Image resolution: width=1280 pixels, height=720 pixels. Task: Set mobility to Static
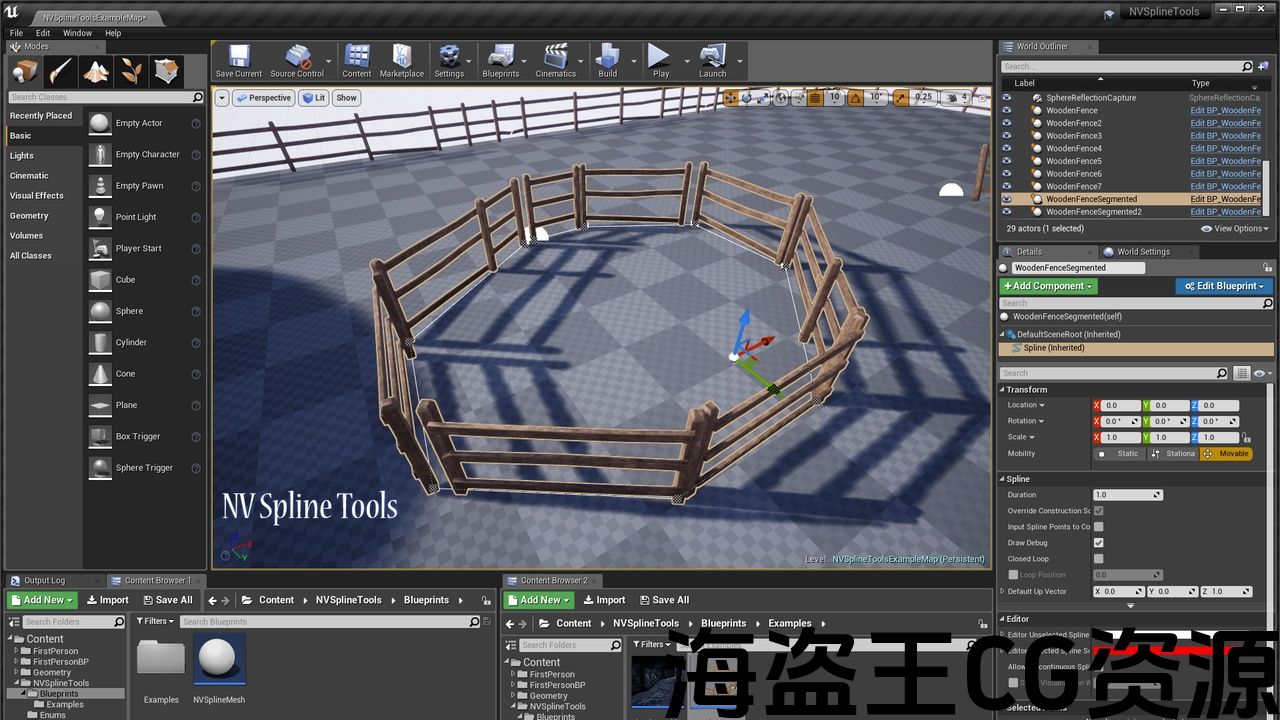[1118, 454]
